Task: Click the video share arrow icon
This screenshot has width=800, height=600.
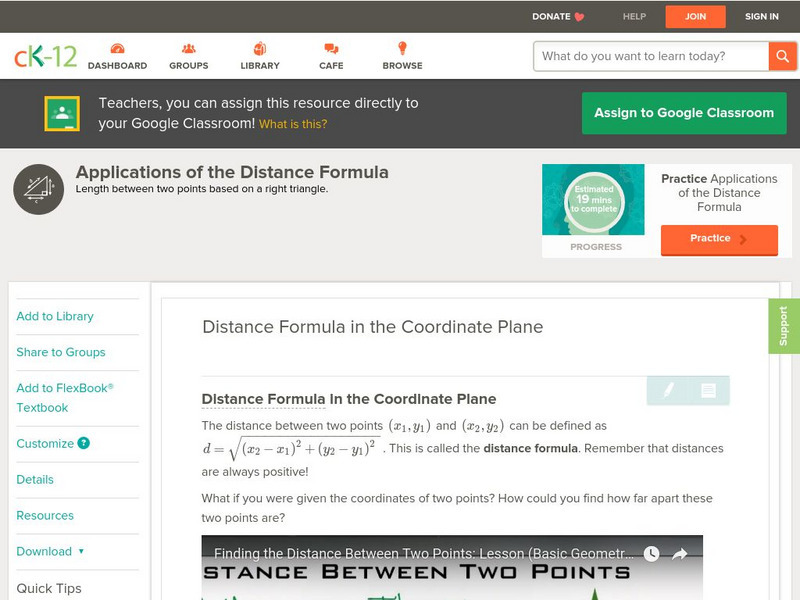Action: coord(680,553)
